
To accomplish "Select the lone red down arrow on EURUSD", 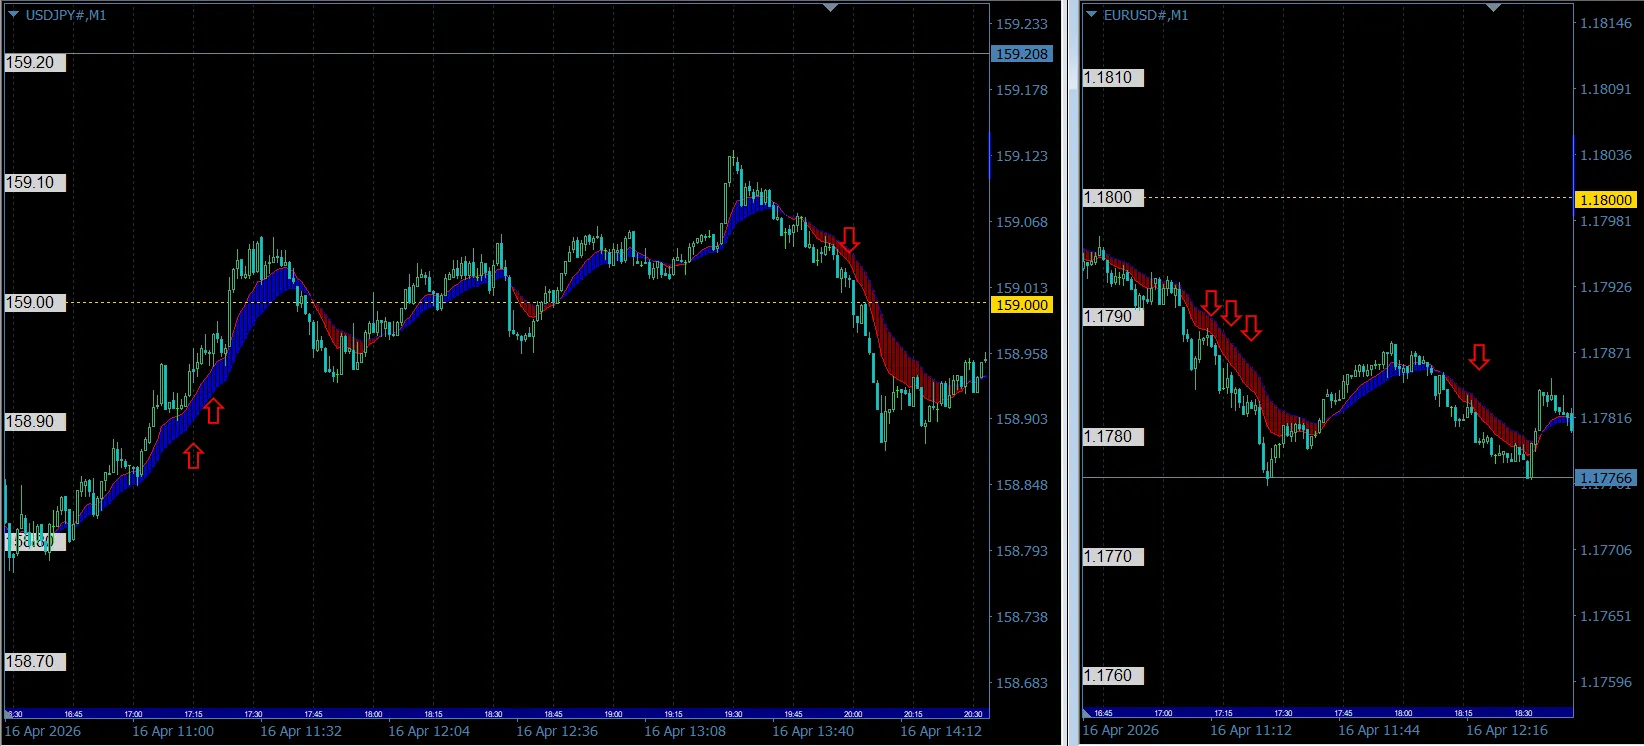I will click(1479, 356).
